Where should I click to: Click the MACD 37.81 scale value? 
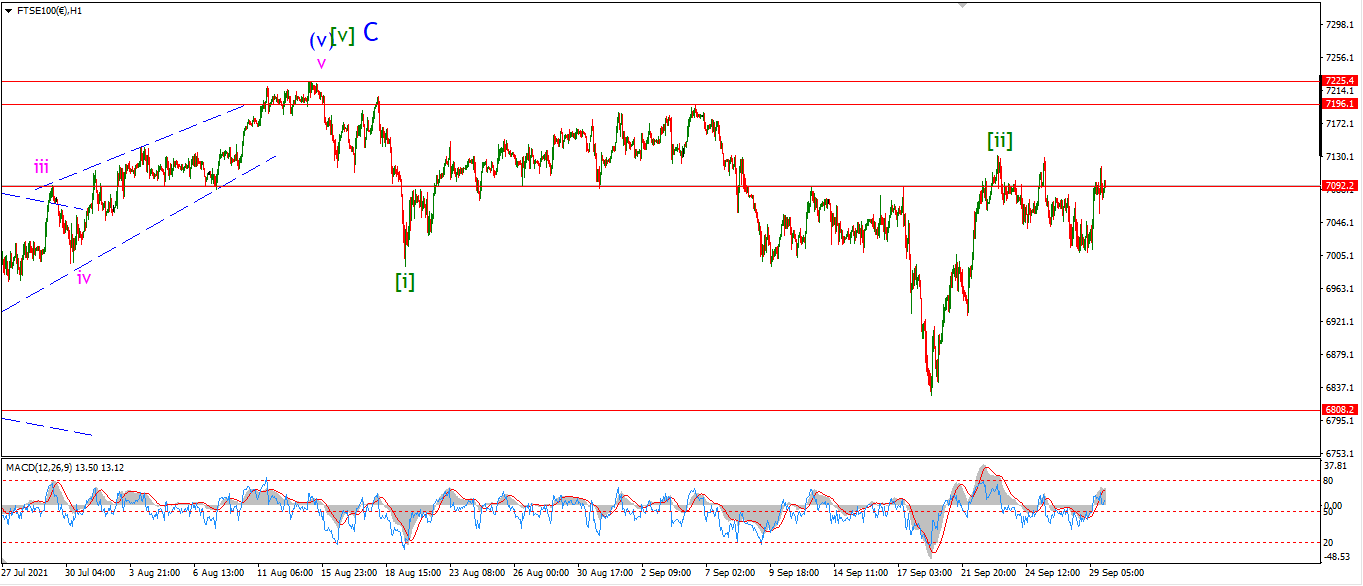click(x=1336, y=465)
